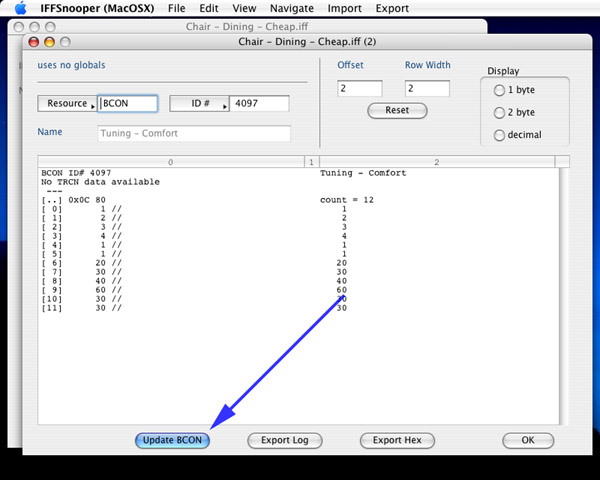This screenshot has height=480, width=600.
Task: Open the ID # popup button
Action: point(198,104)
